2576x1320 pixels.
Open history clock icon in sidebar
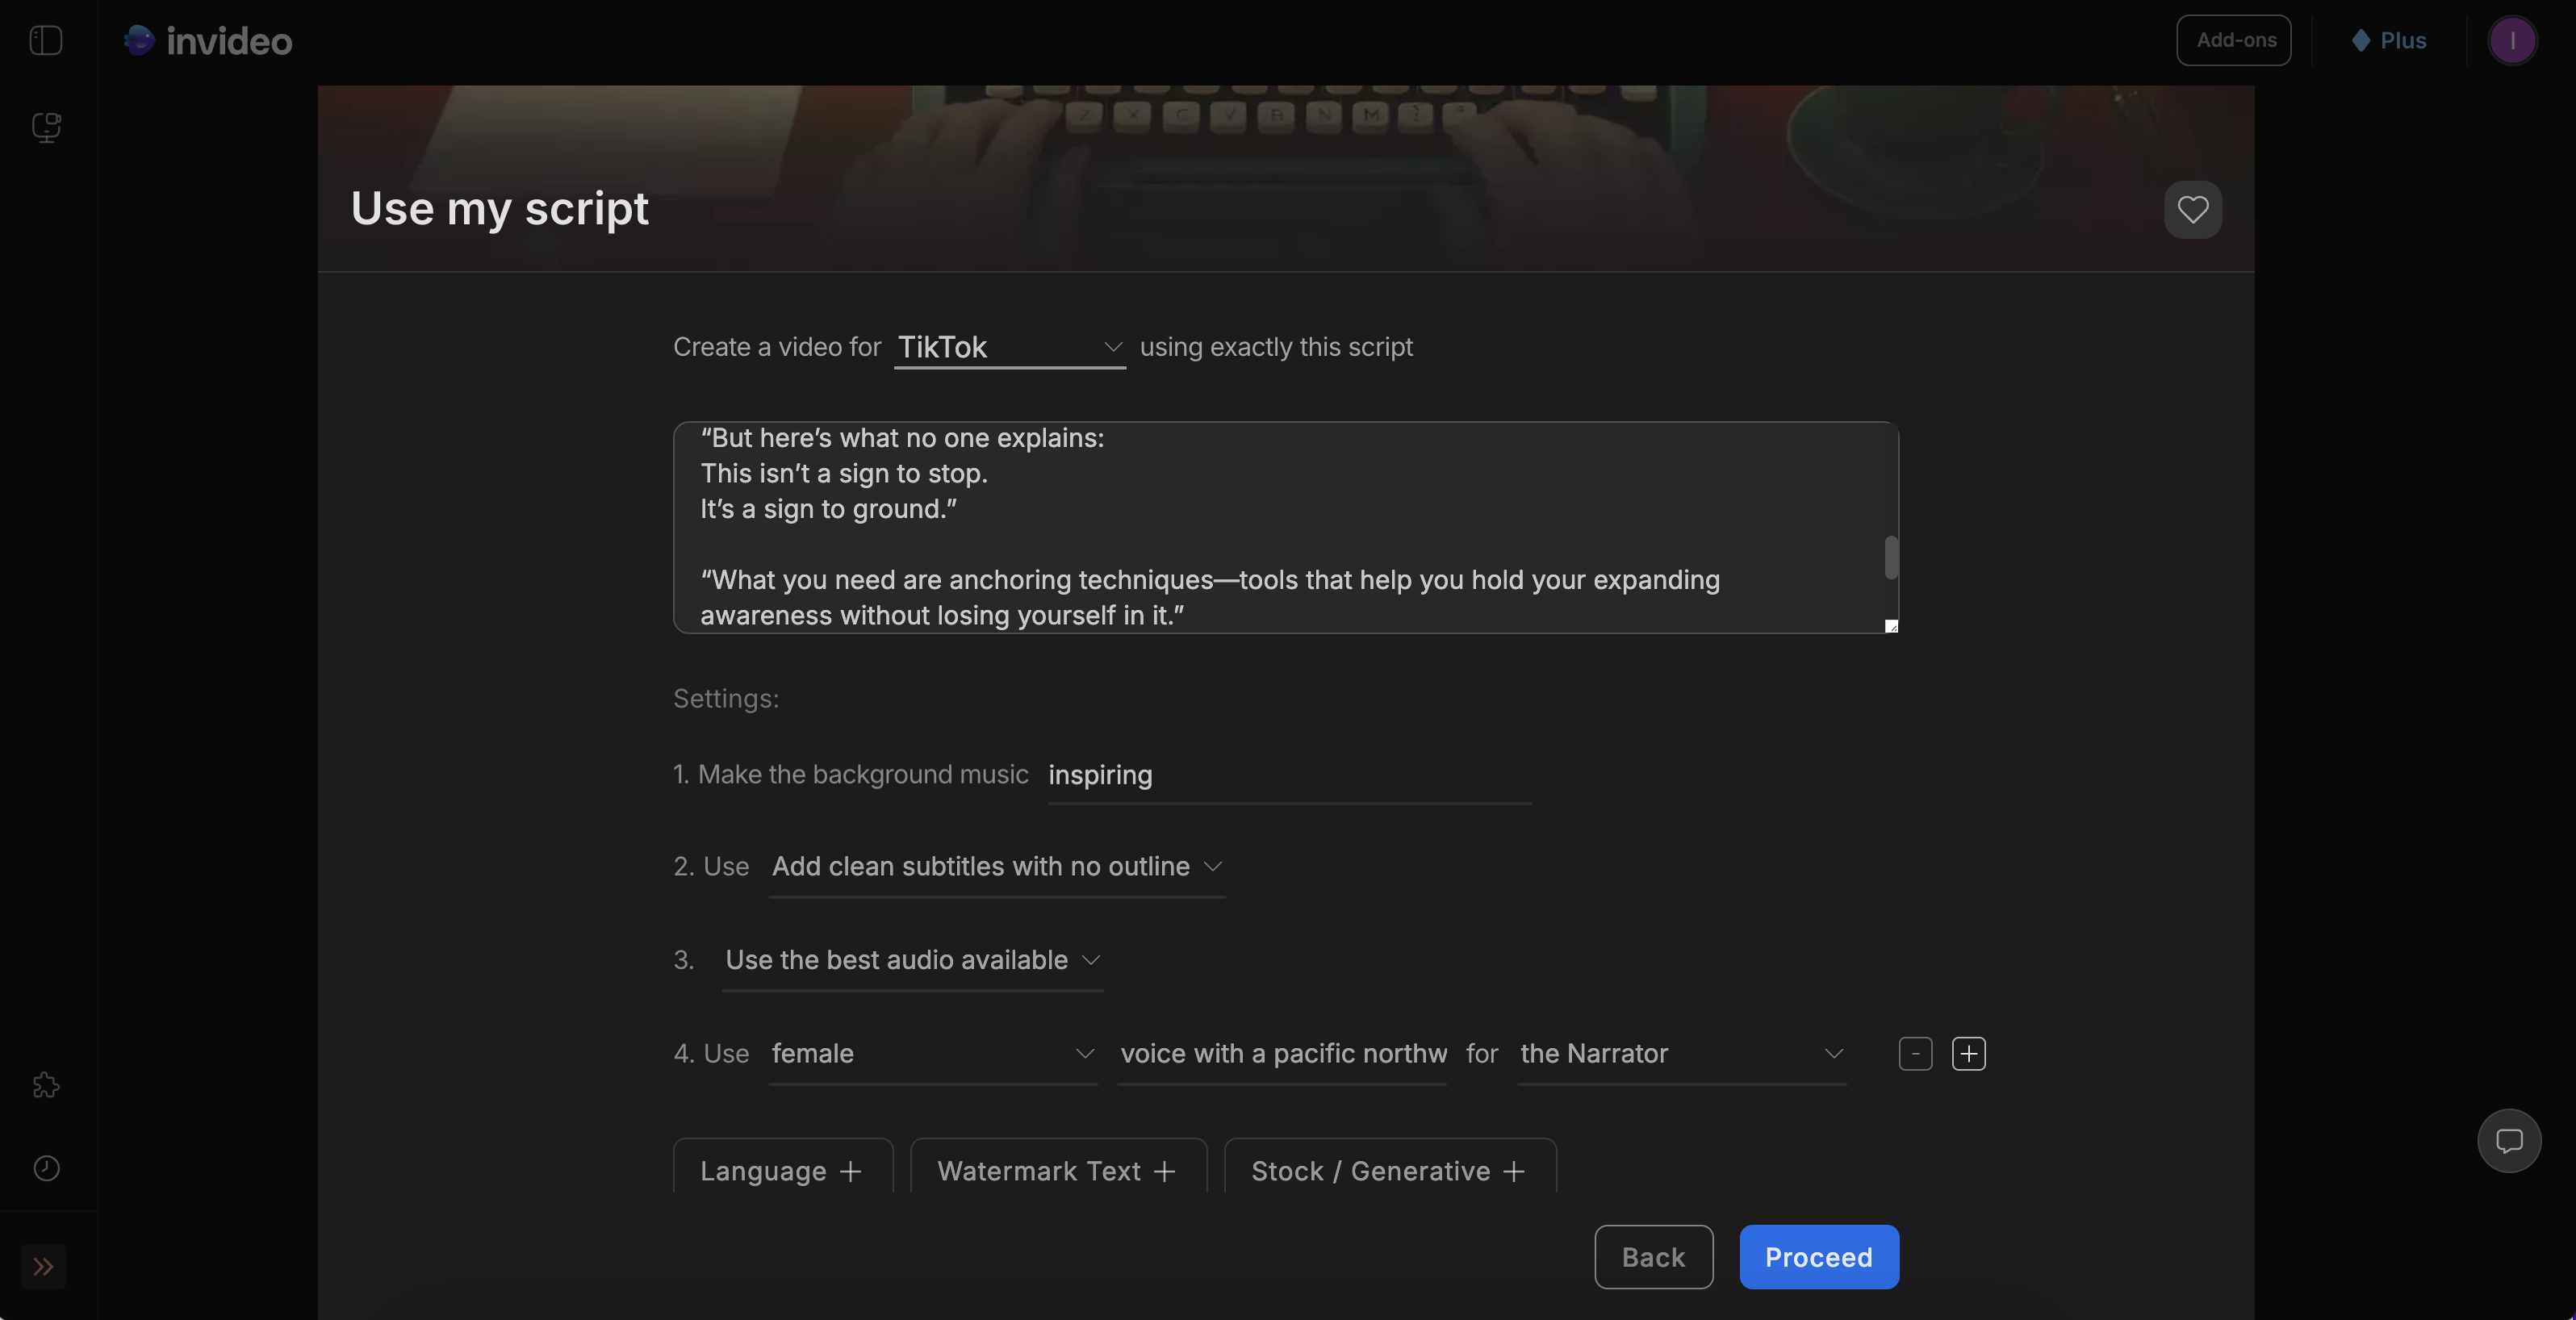coord(46,1168)
